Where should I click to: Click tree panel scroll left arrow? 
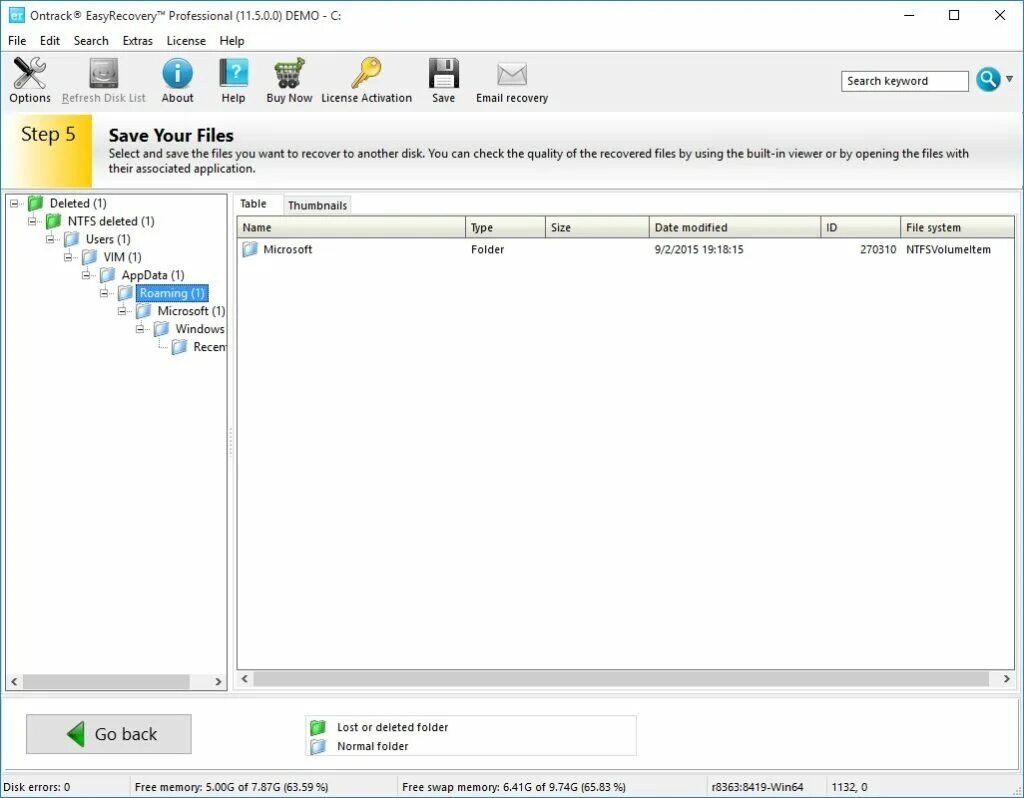(14, 682)
